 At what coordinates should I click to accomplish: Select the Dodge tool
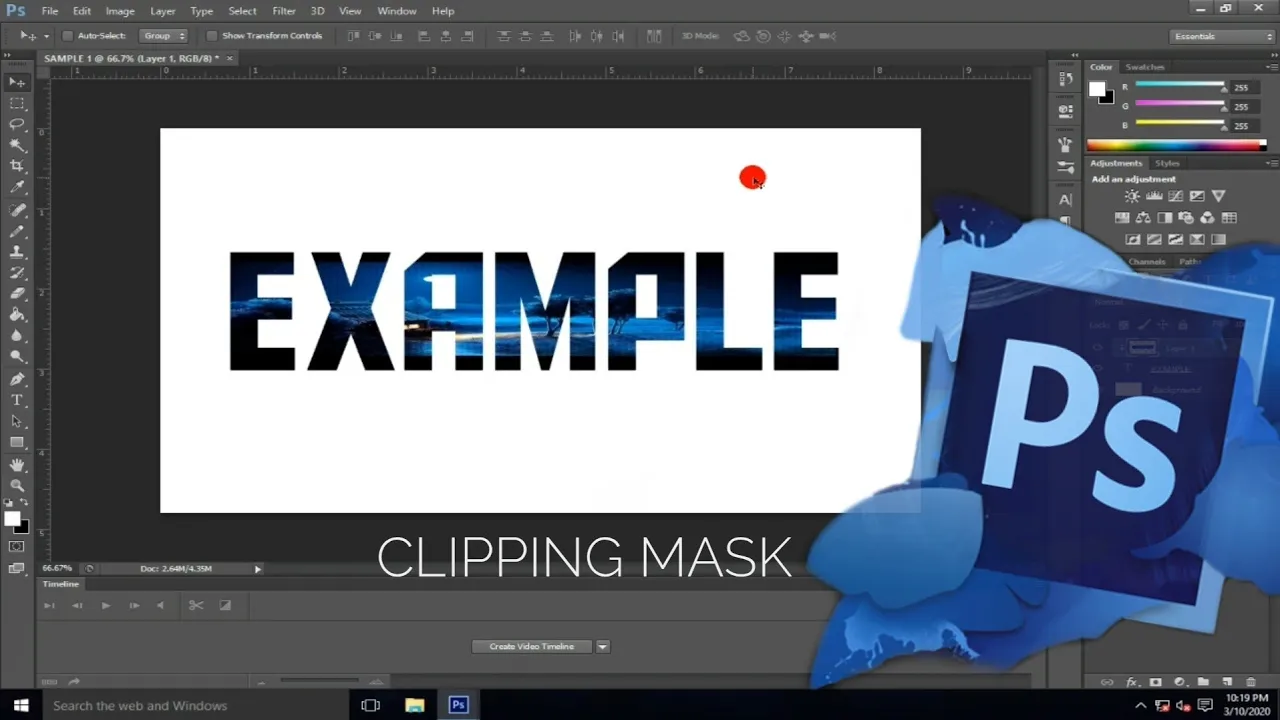[x=17, y=357]
